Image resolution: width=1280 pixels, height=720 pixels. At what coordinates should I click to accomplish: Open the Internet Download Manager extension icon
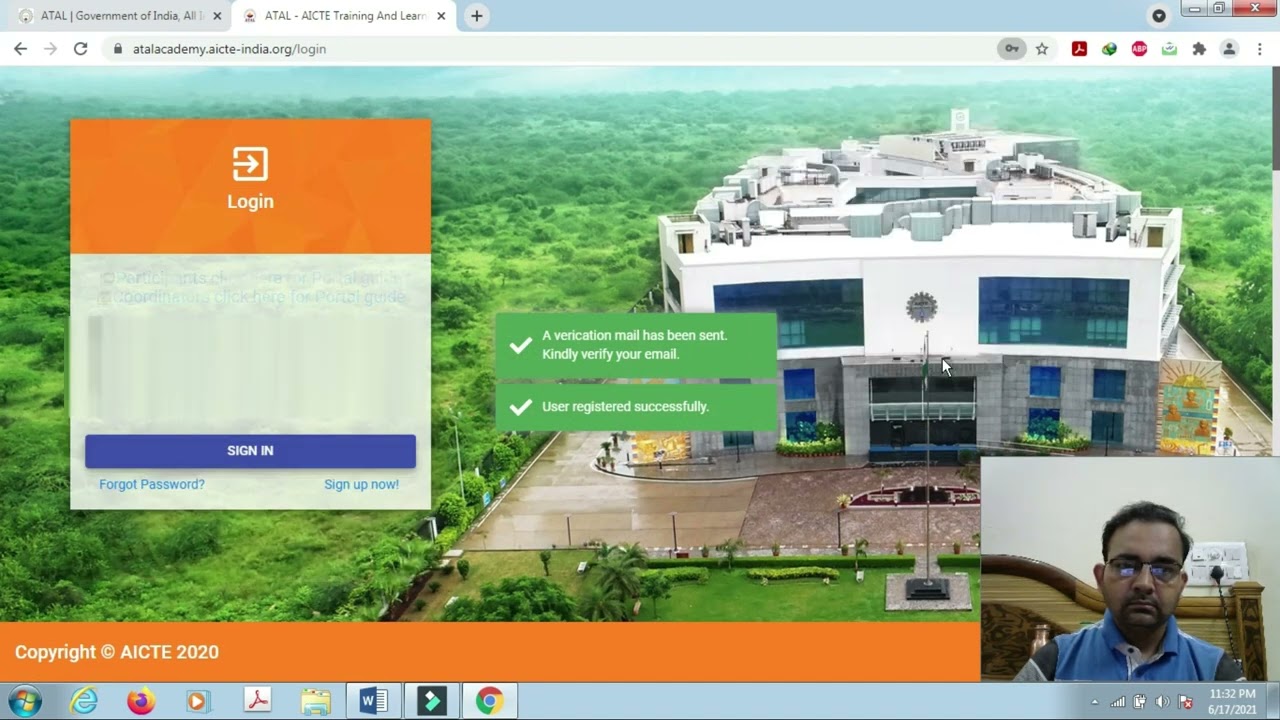1109,48
